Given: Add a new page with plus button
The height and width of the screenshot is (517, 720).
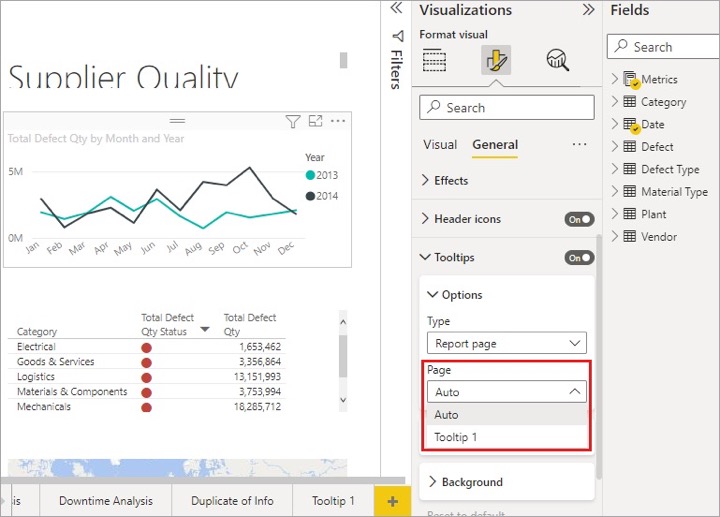Looking at the screenshot, I should 393,501.
